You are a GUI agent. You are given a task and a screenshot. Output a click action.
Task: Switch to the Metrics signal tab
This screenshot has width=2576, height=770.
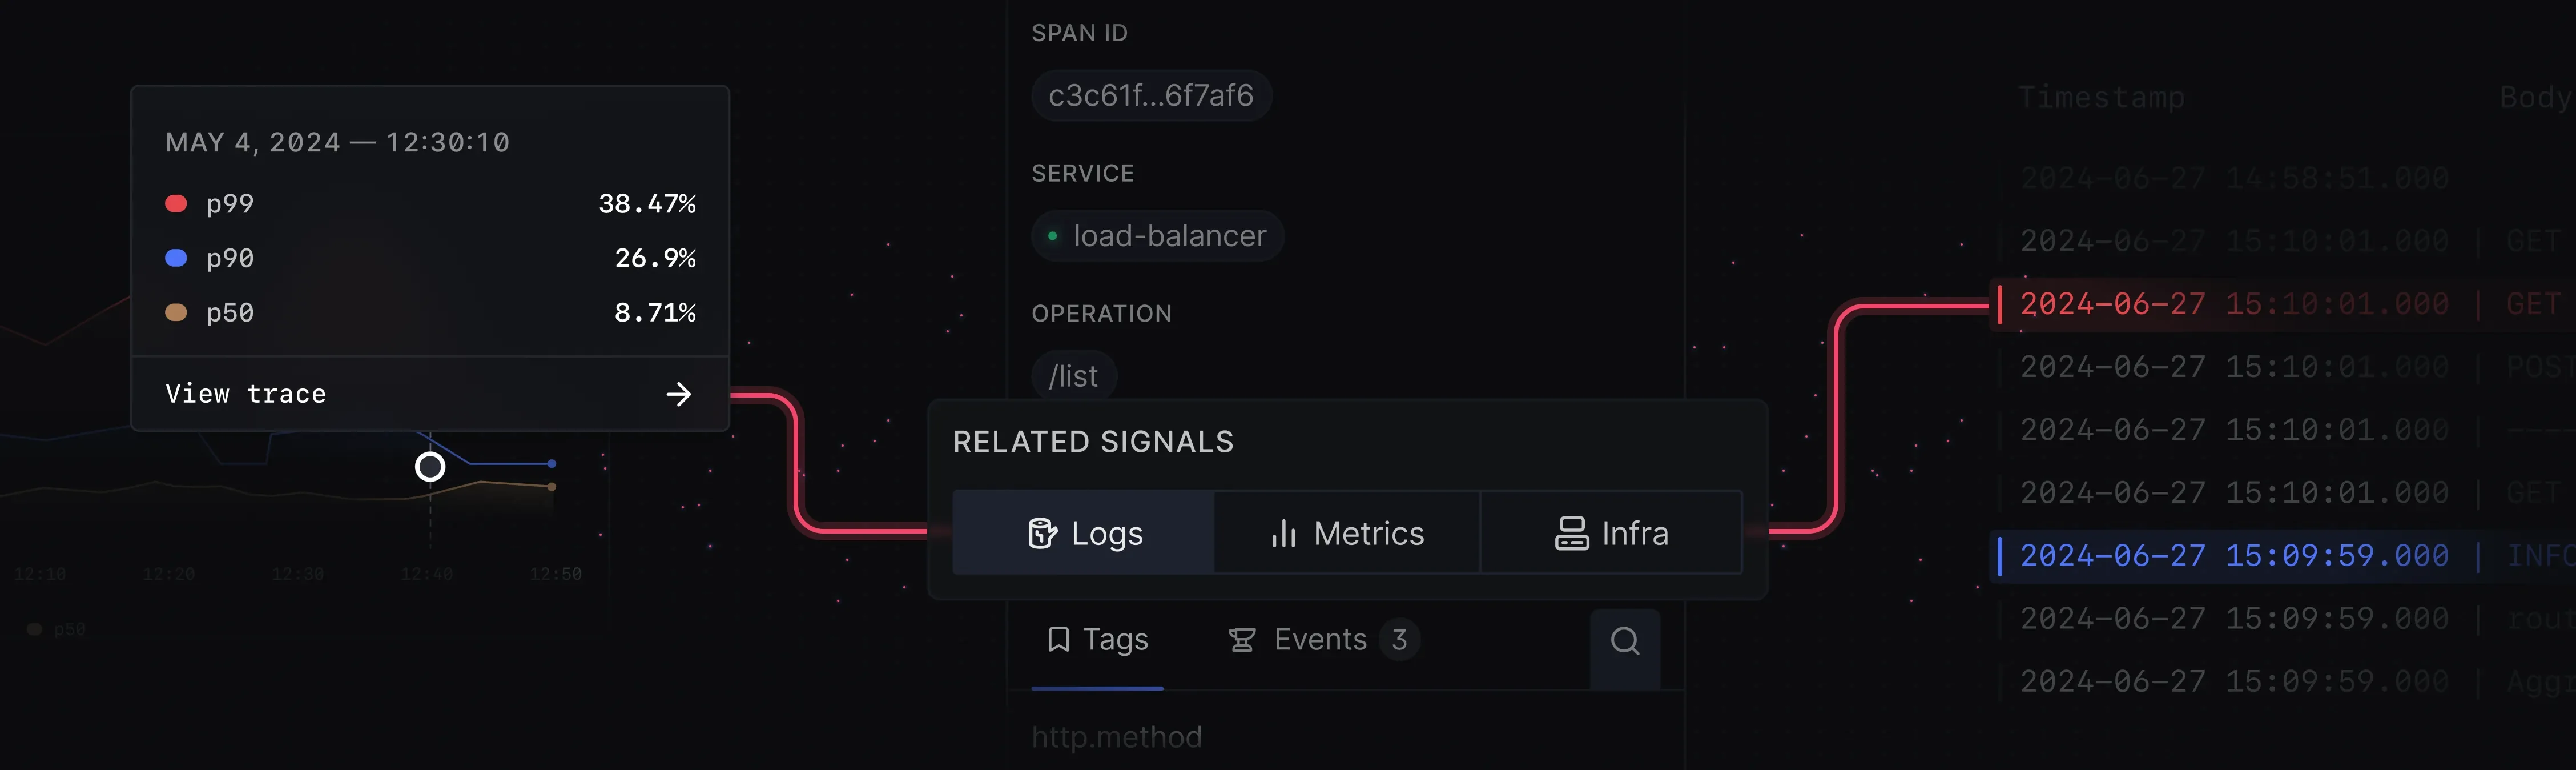(x=1347, y=533)
